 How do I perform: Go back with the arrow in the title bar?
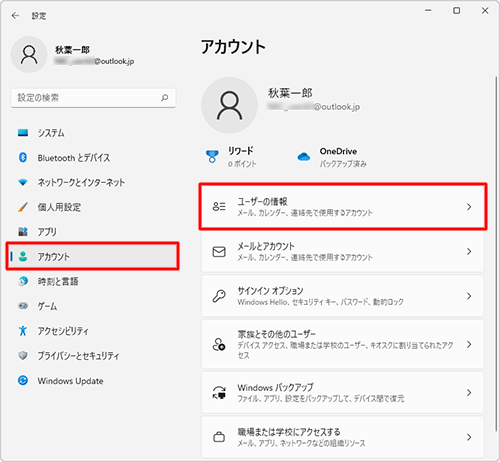point(15,16)
